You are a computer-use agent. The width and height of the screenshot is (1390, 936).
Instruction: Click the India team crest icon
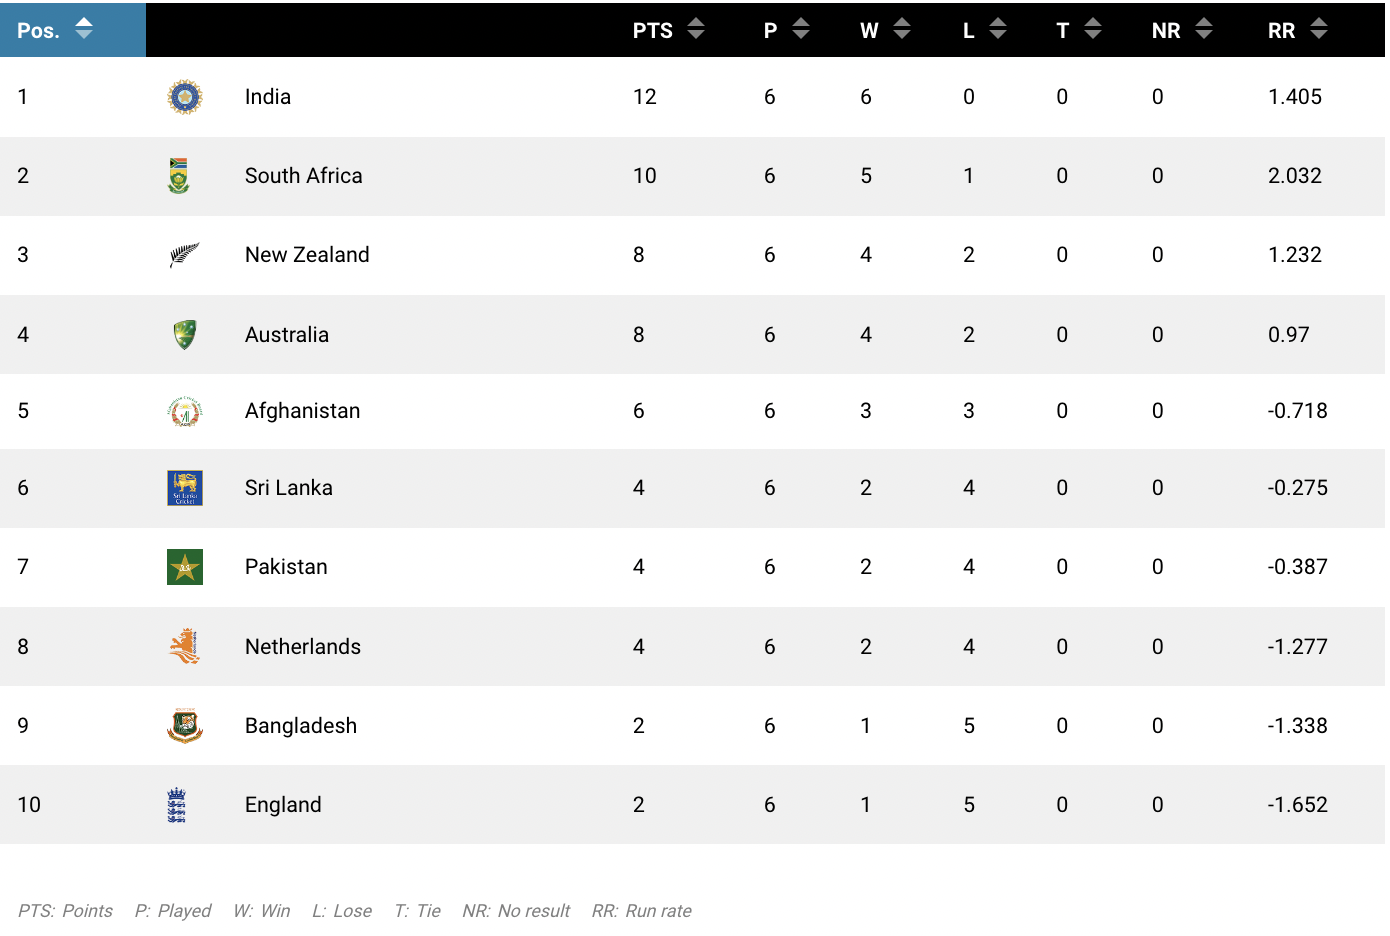pyautogui.click(x=185, y=96)
